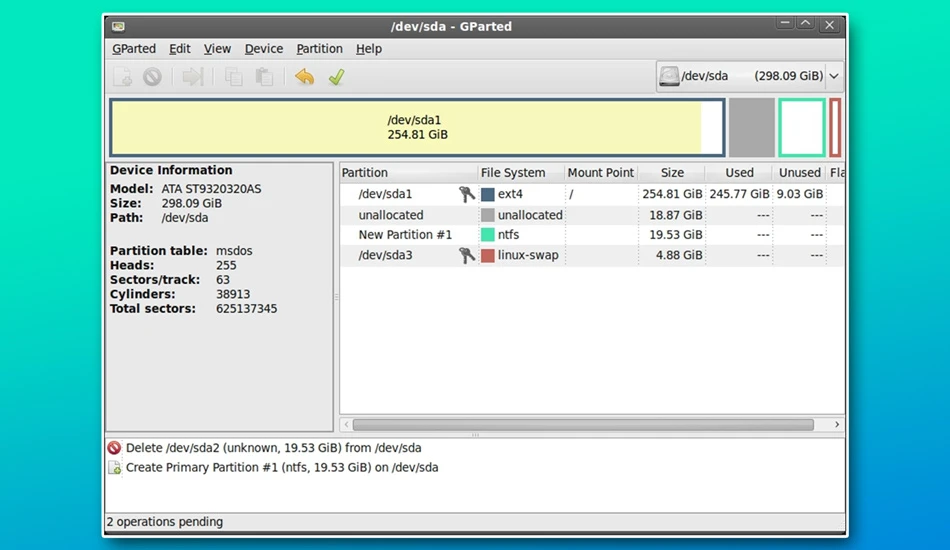Click the 245.77 GiB used cell

pyautogui.click(x=739, y=194)
